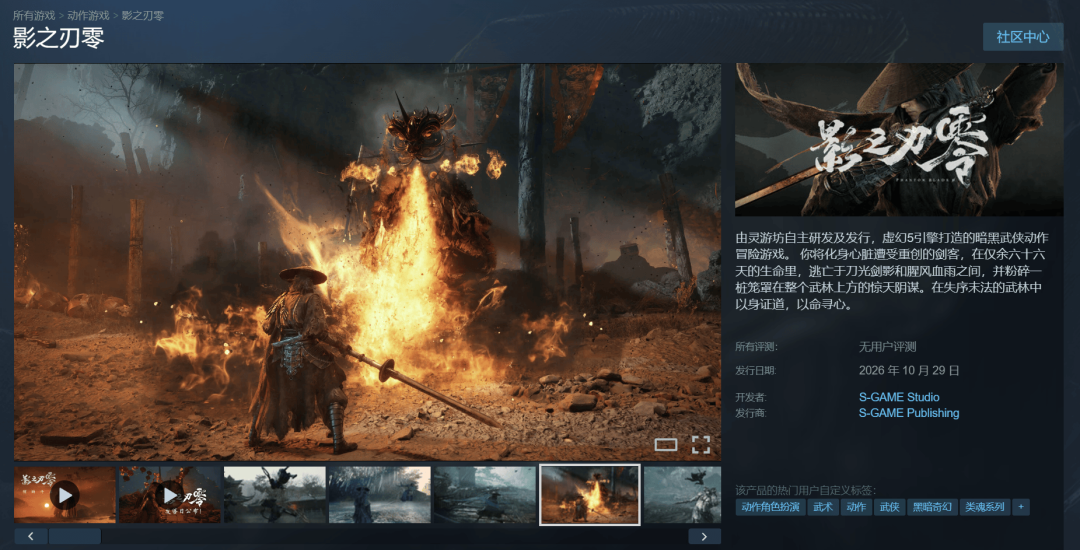
Task: Open the 社区中心 community hub button
Action: (x=1023, y=36)
